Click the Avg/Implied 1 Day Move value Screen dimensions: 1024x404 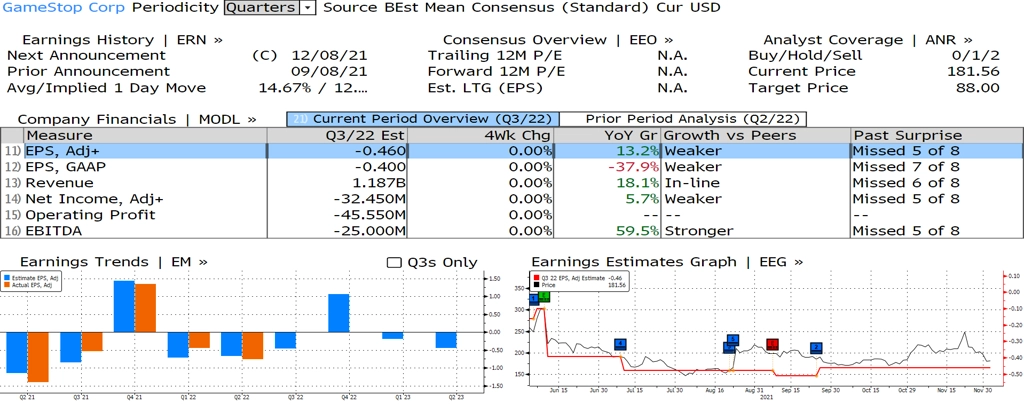click(312, 87)
